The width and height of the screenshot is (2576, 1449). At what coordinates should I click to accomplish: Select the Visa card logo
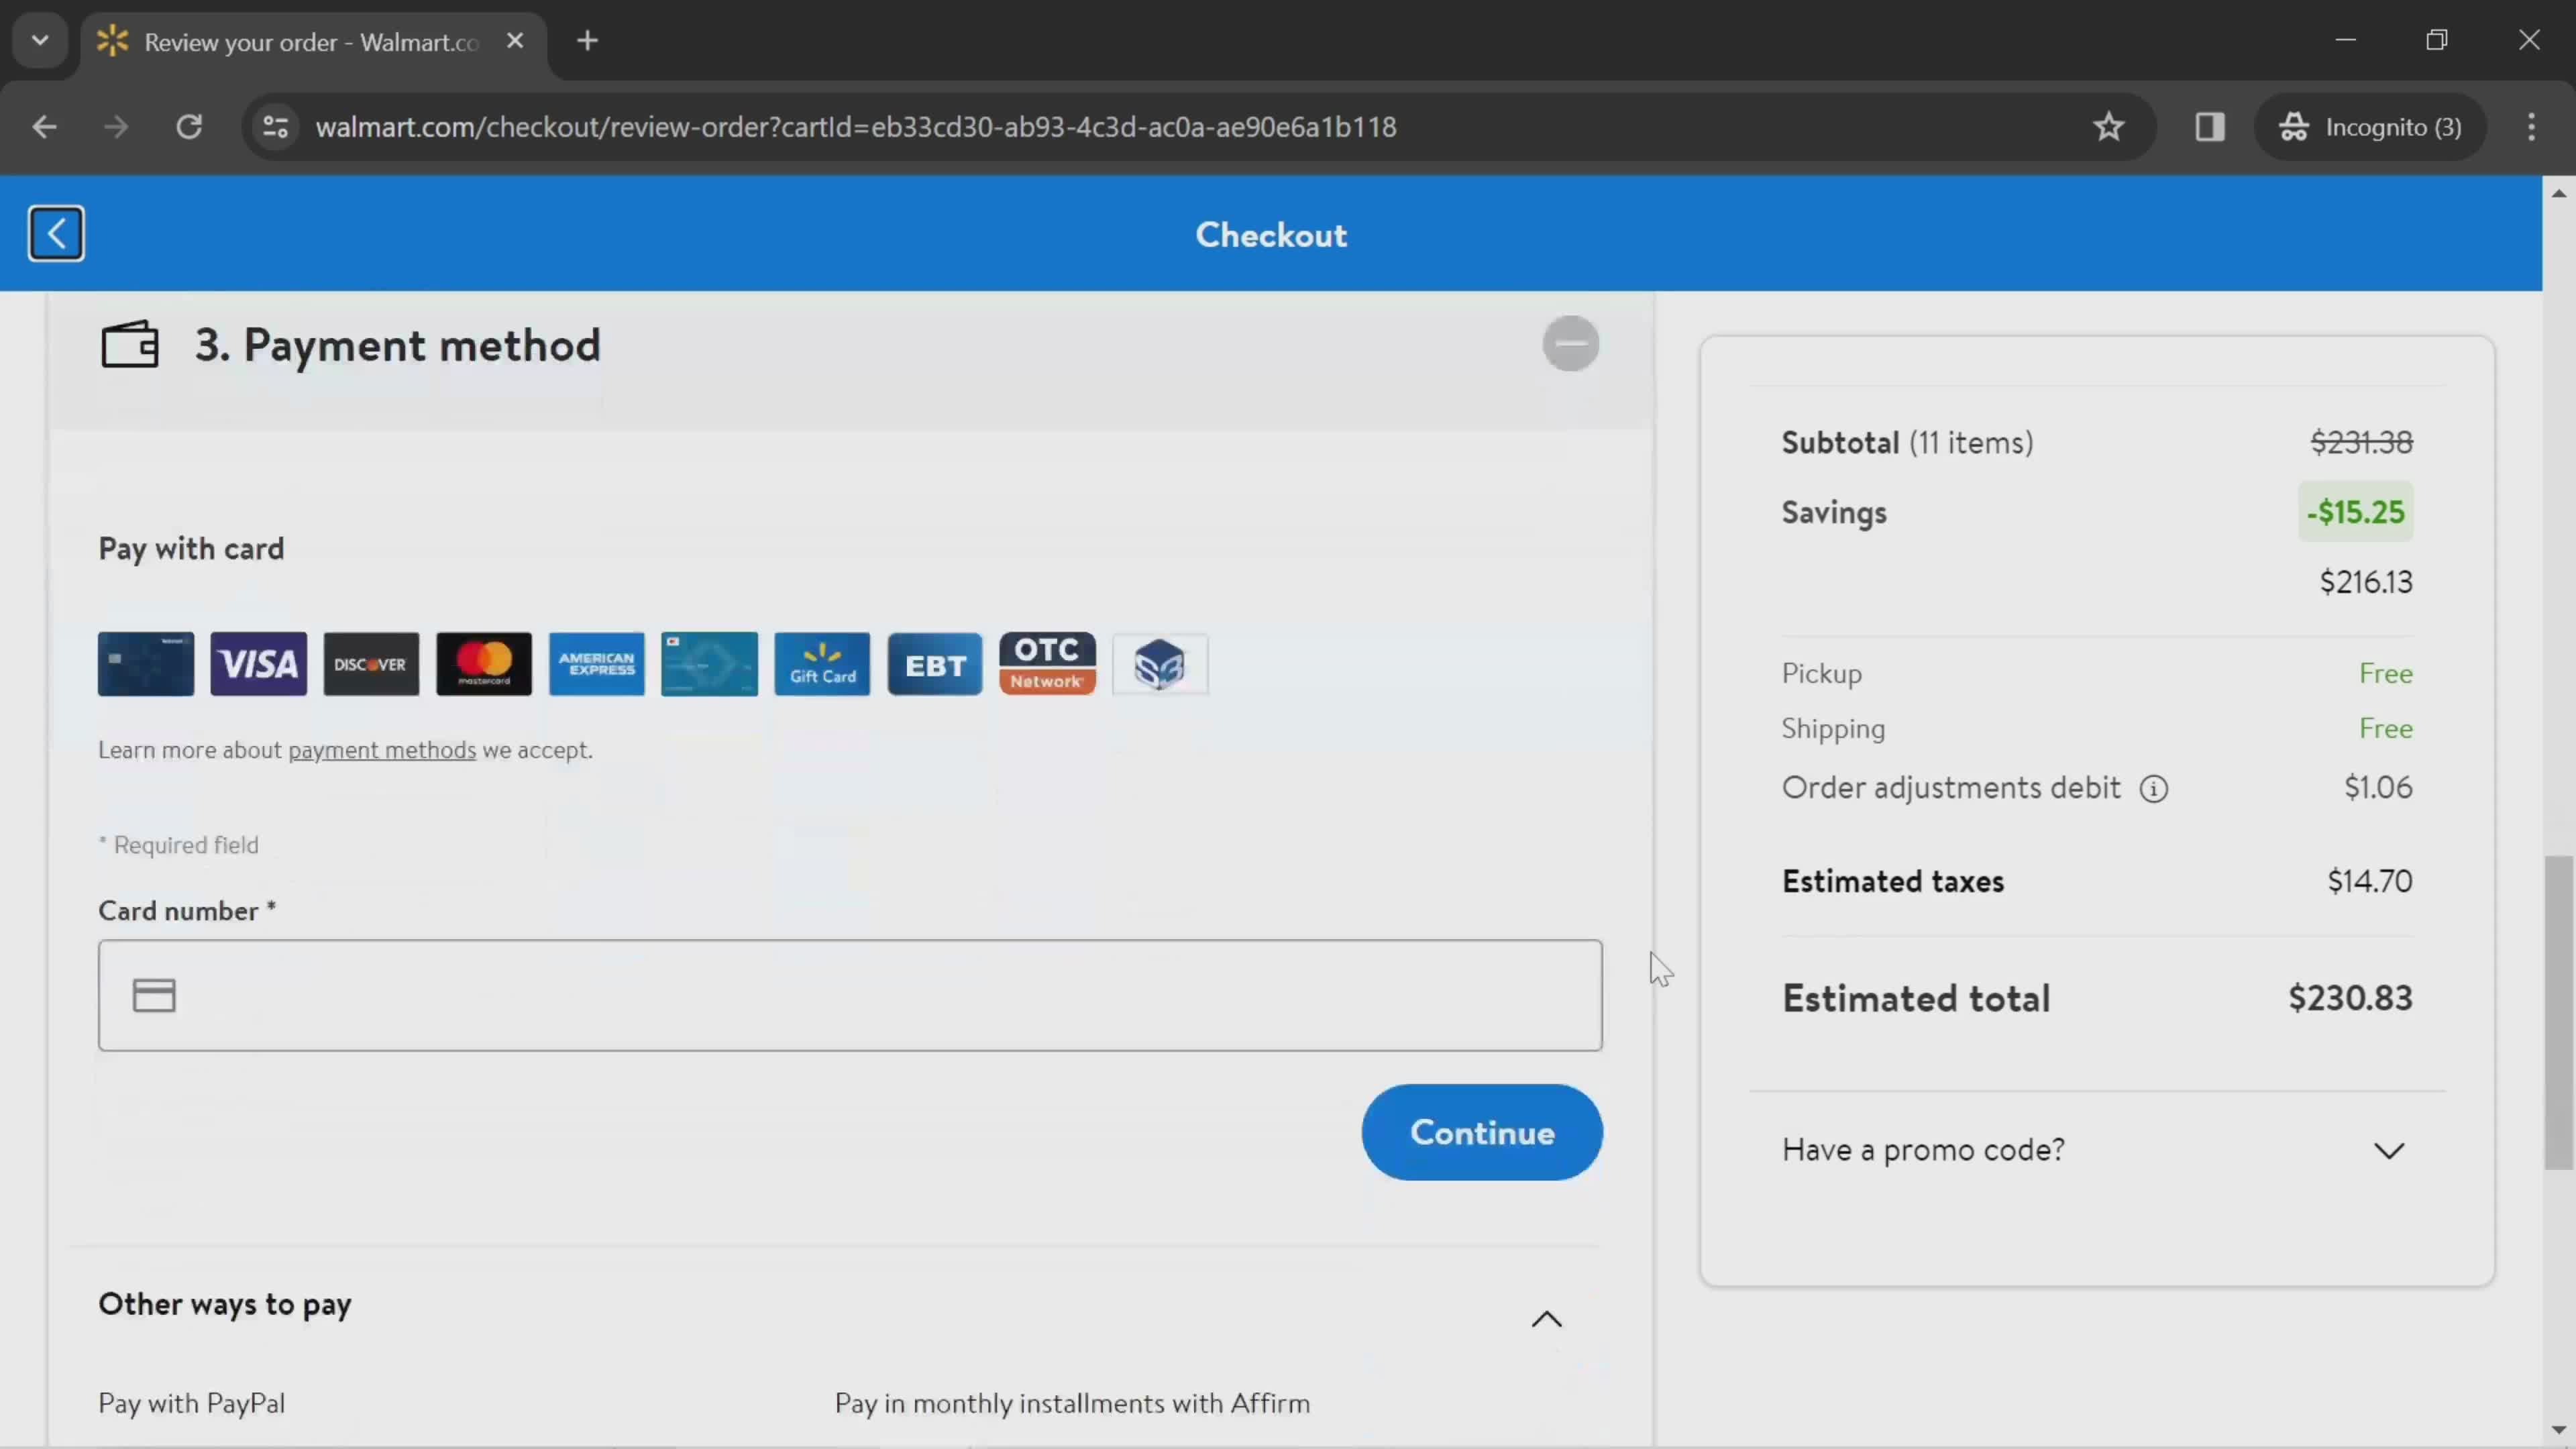coord(259,664)
